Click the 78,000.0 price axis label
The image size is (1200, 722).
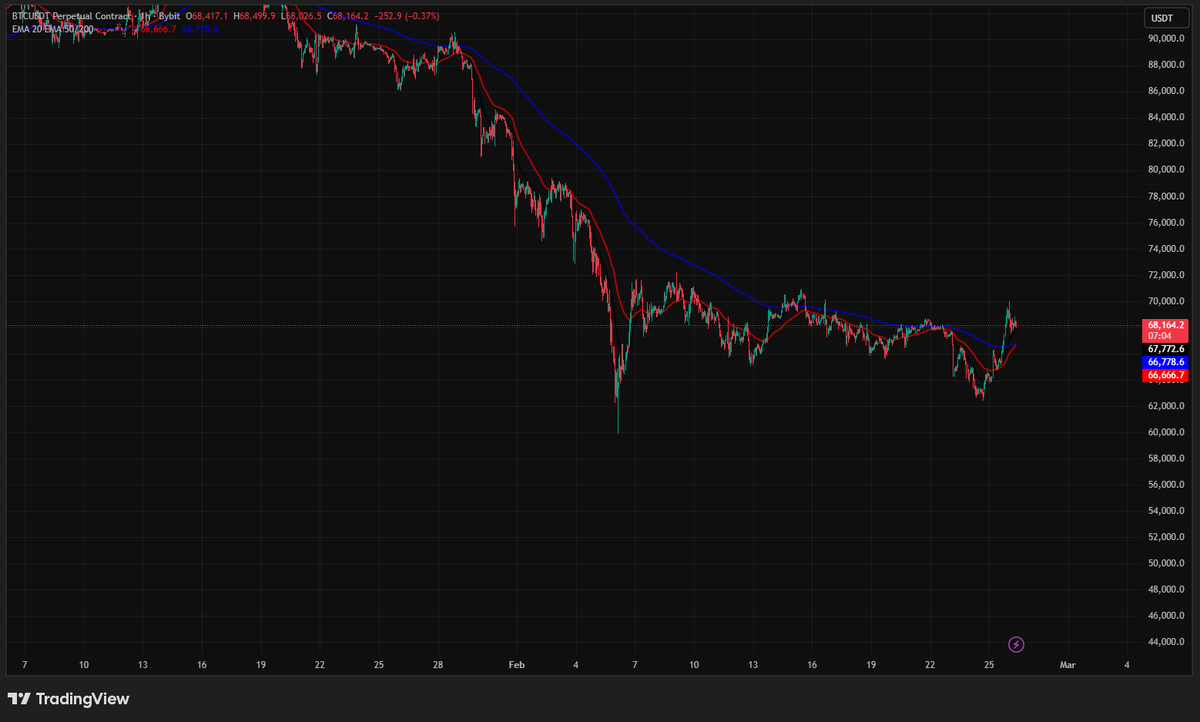[1166, 196]
